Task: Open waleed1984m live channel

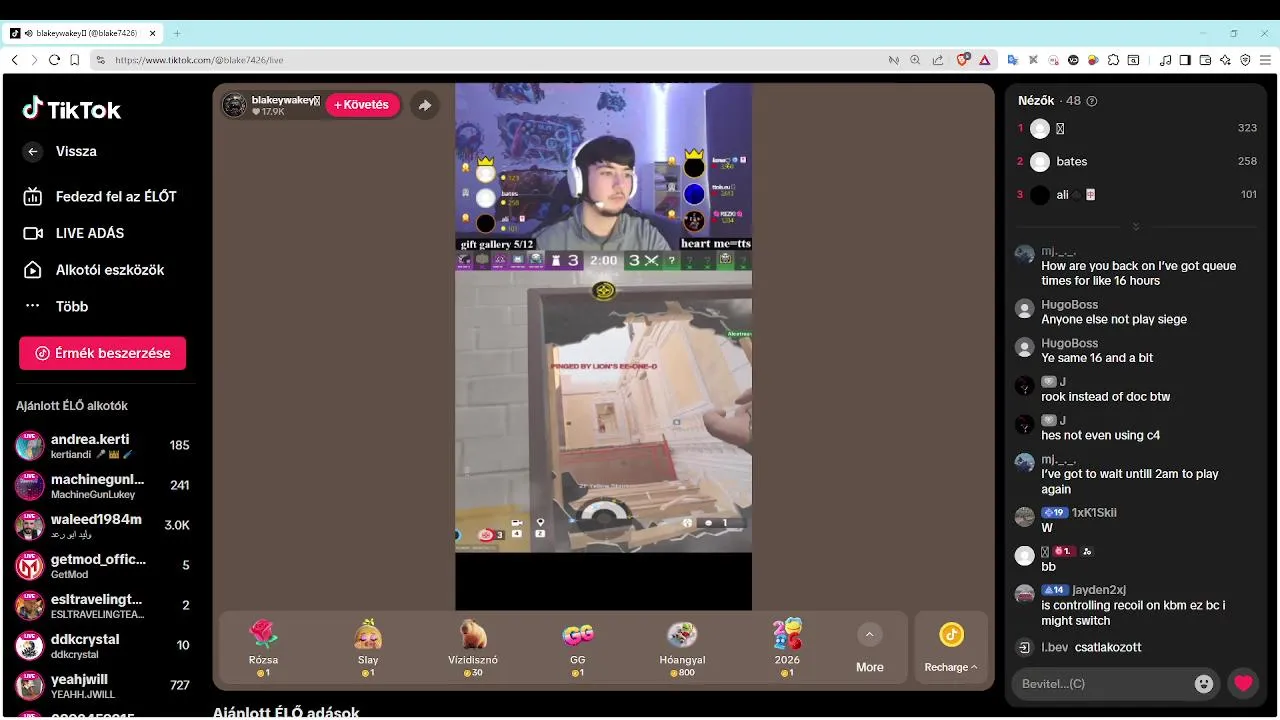Action: coord(102,526)
